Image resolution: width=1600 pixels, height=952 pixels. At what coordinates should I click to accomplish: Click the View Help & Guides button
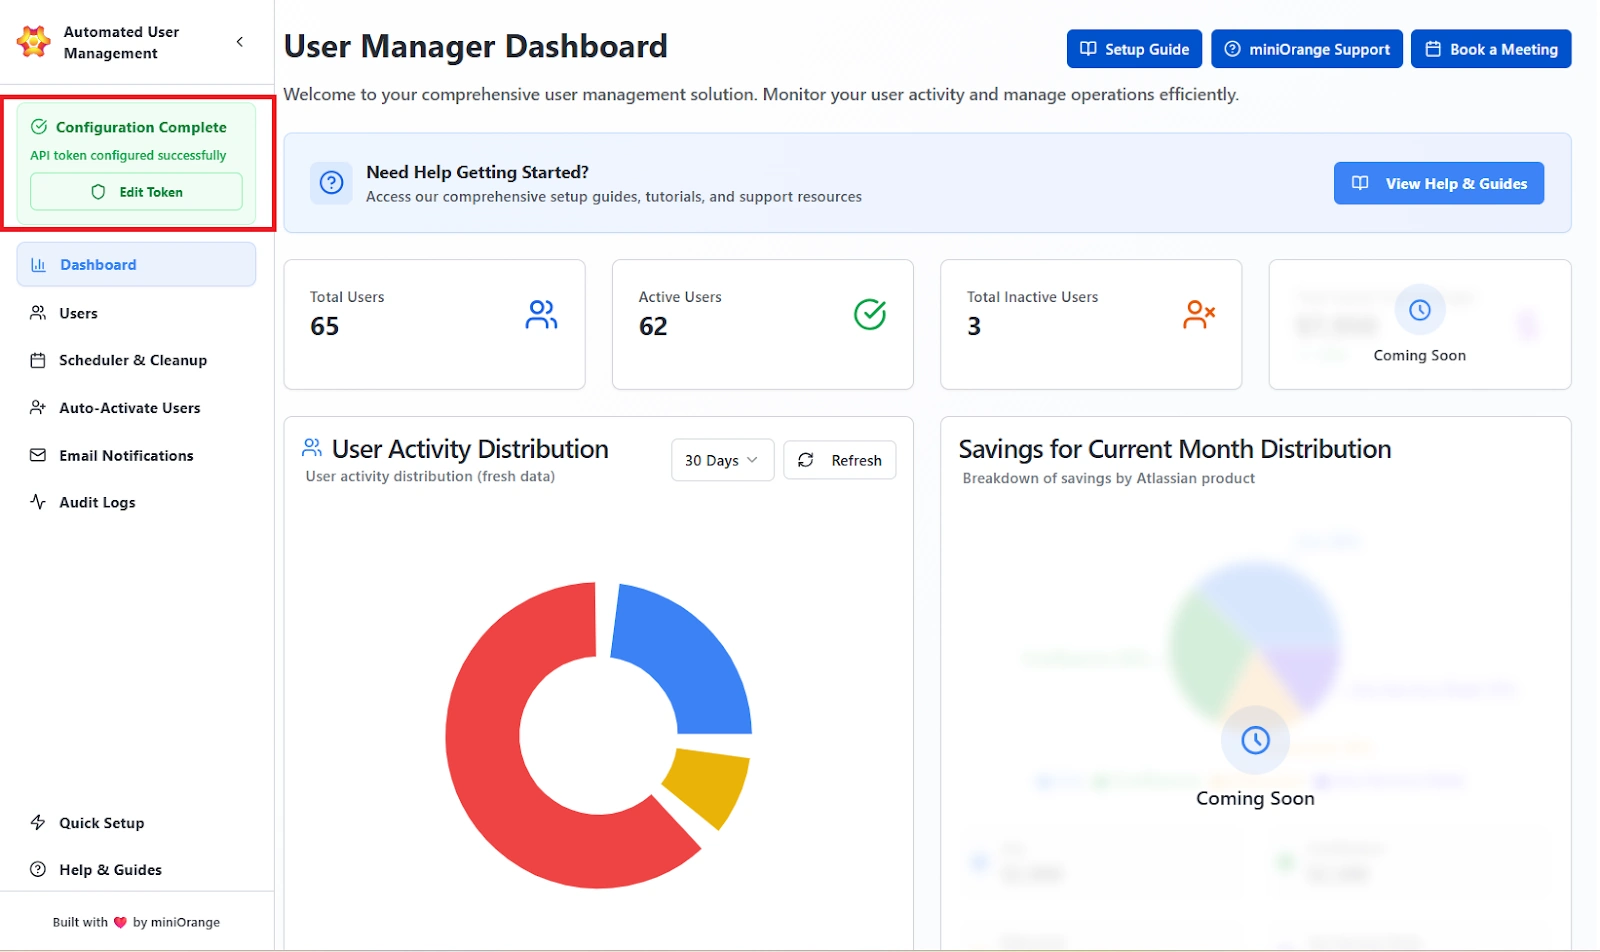[x=1438, y=183]
